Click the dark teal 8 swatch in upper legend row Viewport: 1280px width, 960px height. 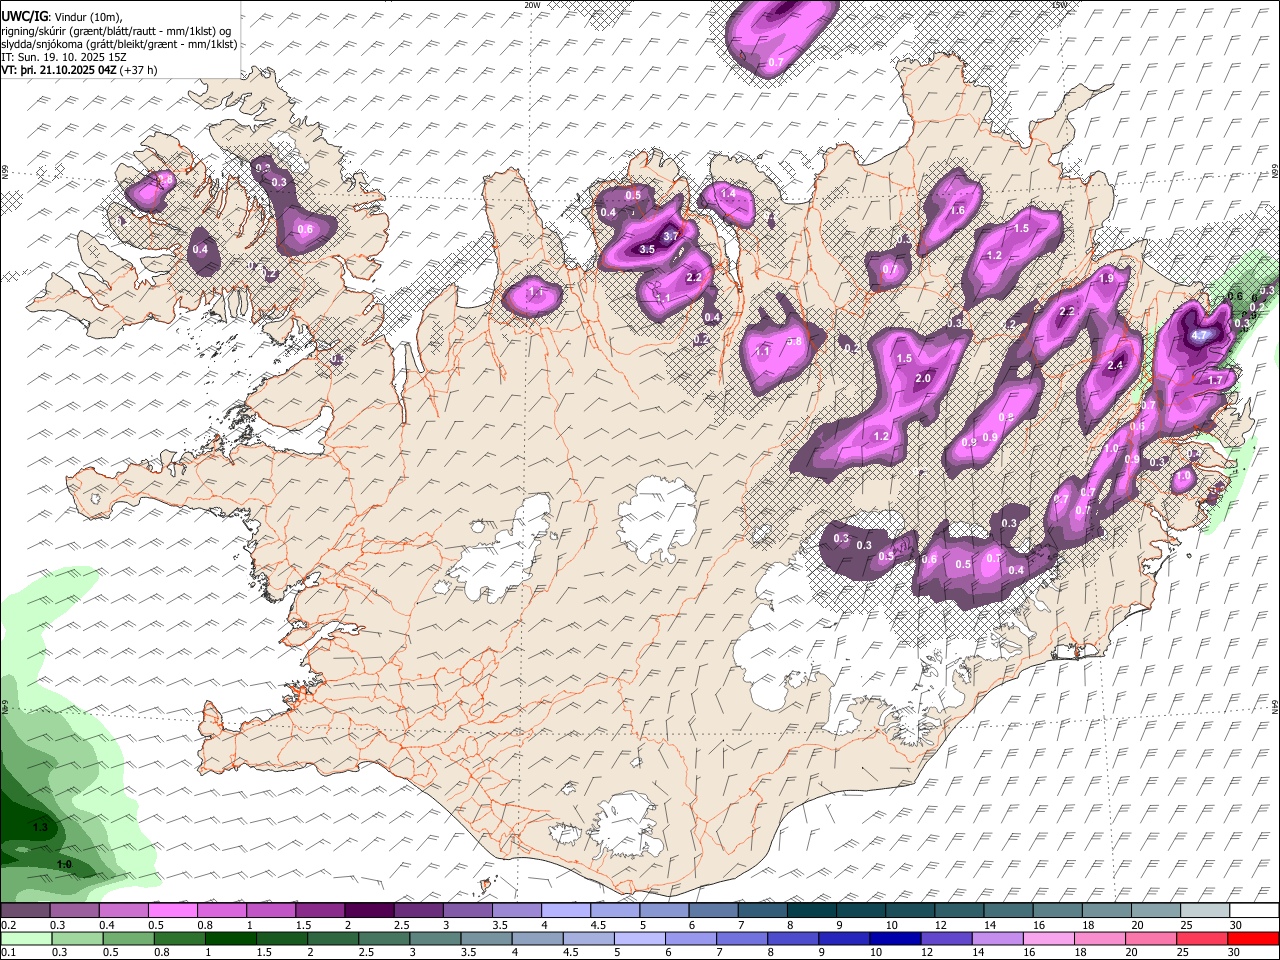pos(811,911)
